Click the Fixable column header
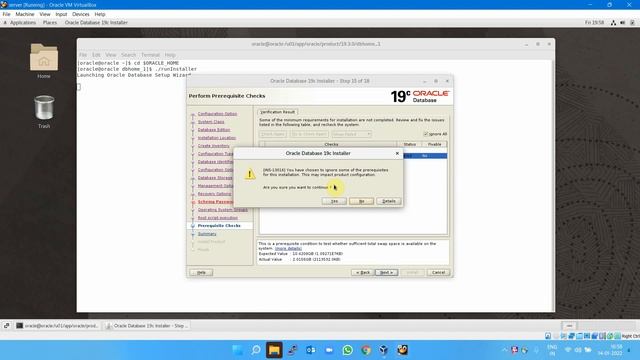 click(x=434, y=144)
